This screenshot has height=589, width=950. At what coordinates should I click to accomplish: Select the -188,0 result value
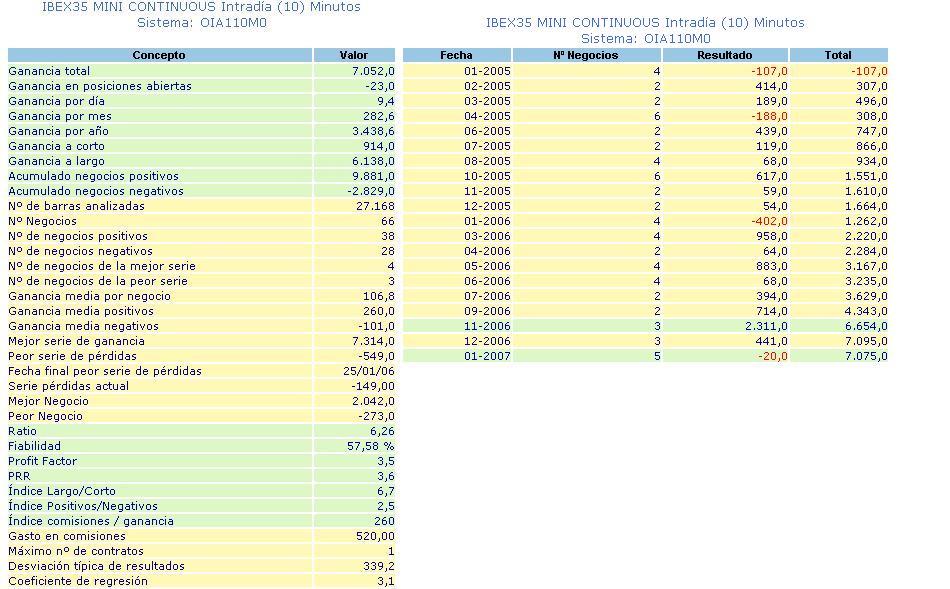[769, 116]
